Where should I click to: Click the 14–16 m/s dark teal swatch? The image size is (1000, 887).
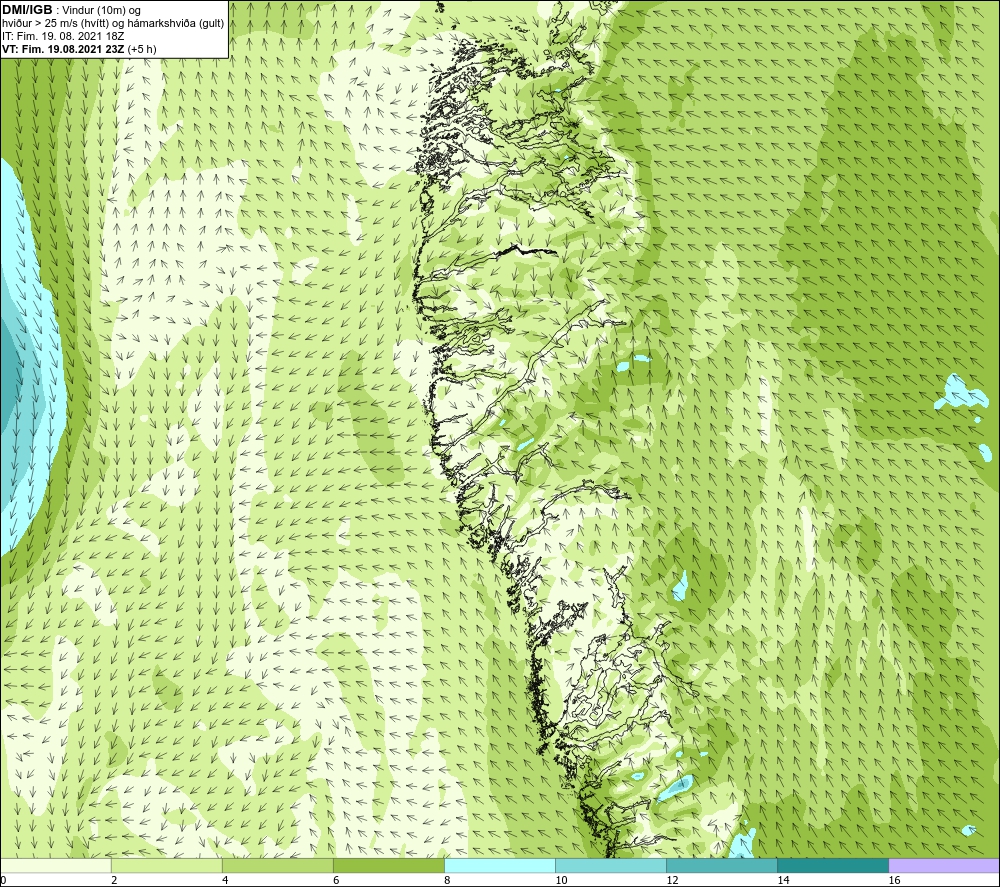pos(833,865)
